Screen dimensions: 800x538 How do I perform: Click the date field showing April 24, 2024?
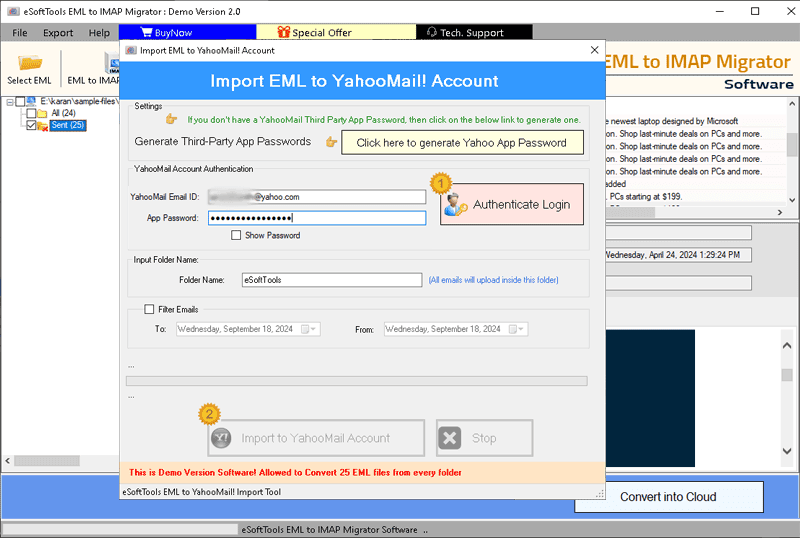click(x=678, y=255)
